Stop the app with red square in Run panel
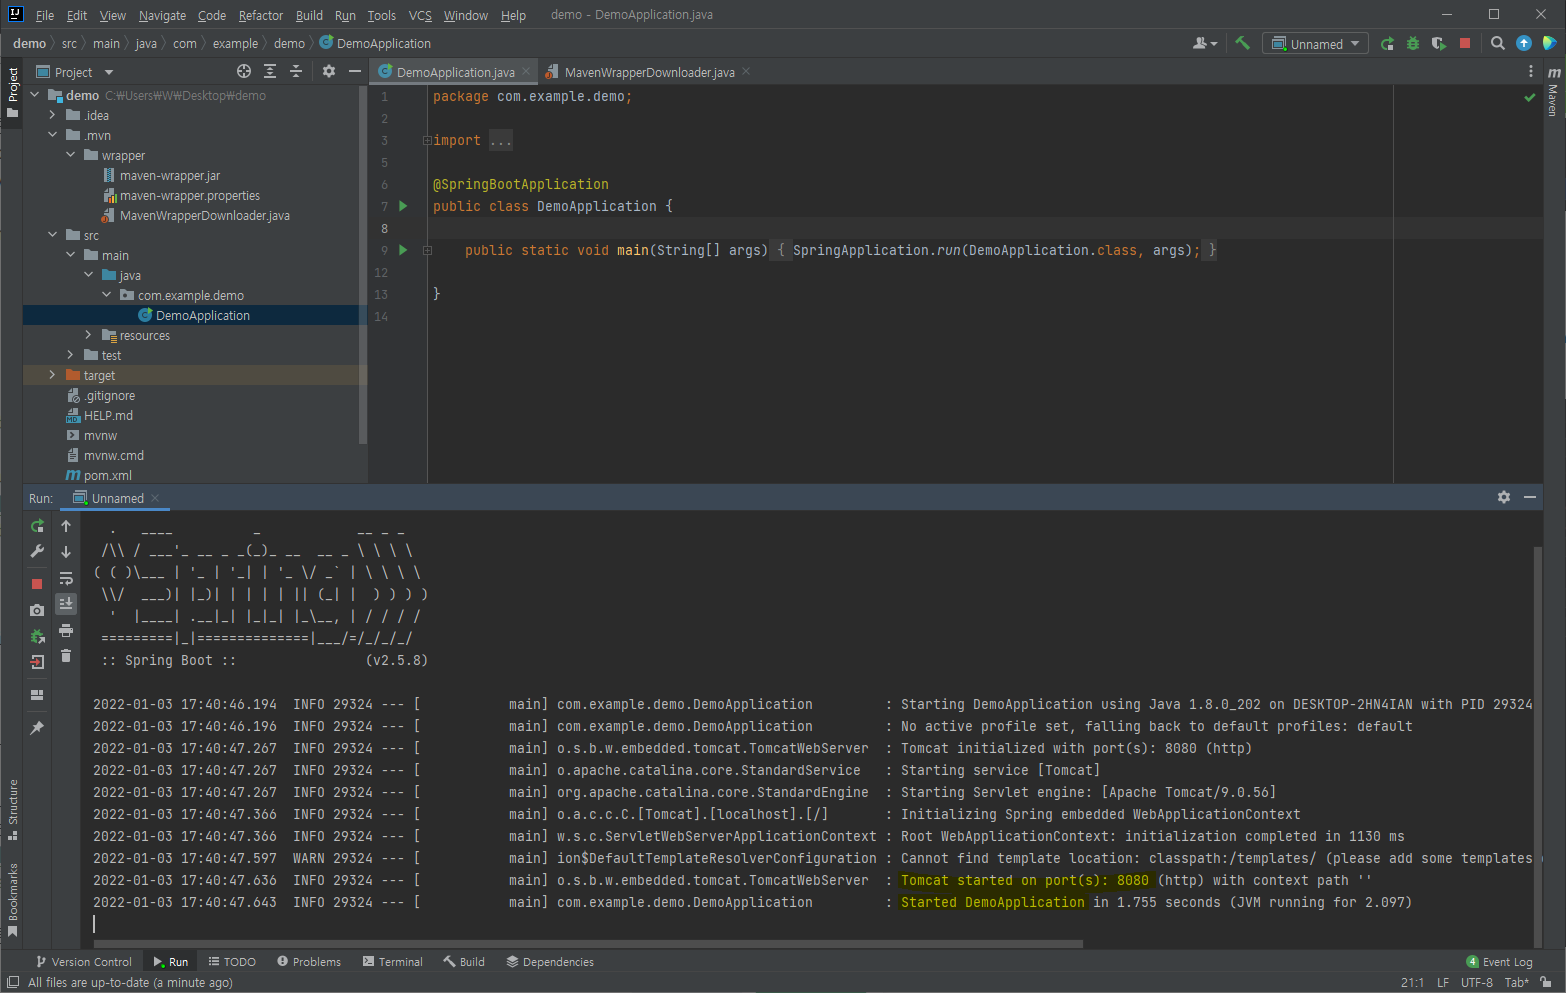1566x993 pixels. [37, 584]
